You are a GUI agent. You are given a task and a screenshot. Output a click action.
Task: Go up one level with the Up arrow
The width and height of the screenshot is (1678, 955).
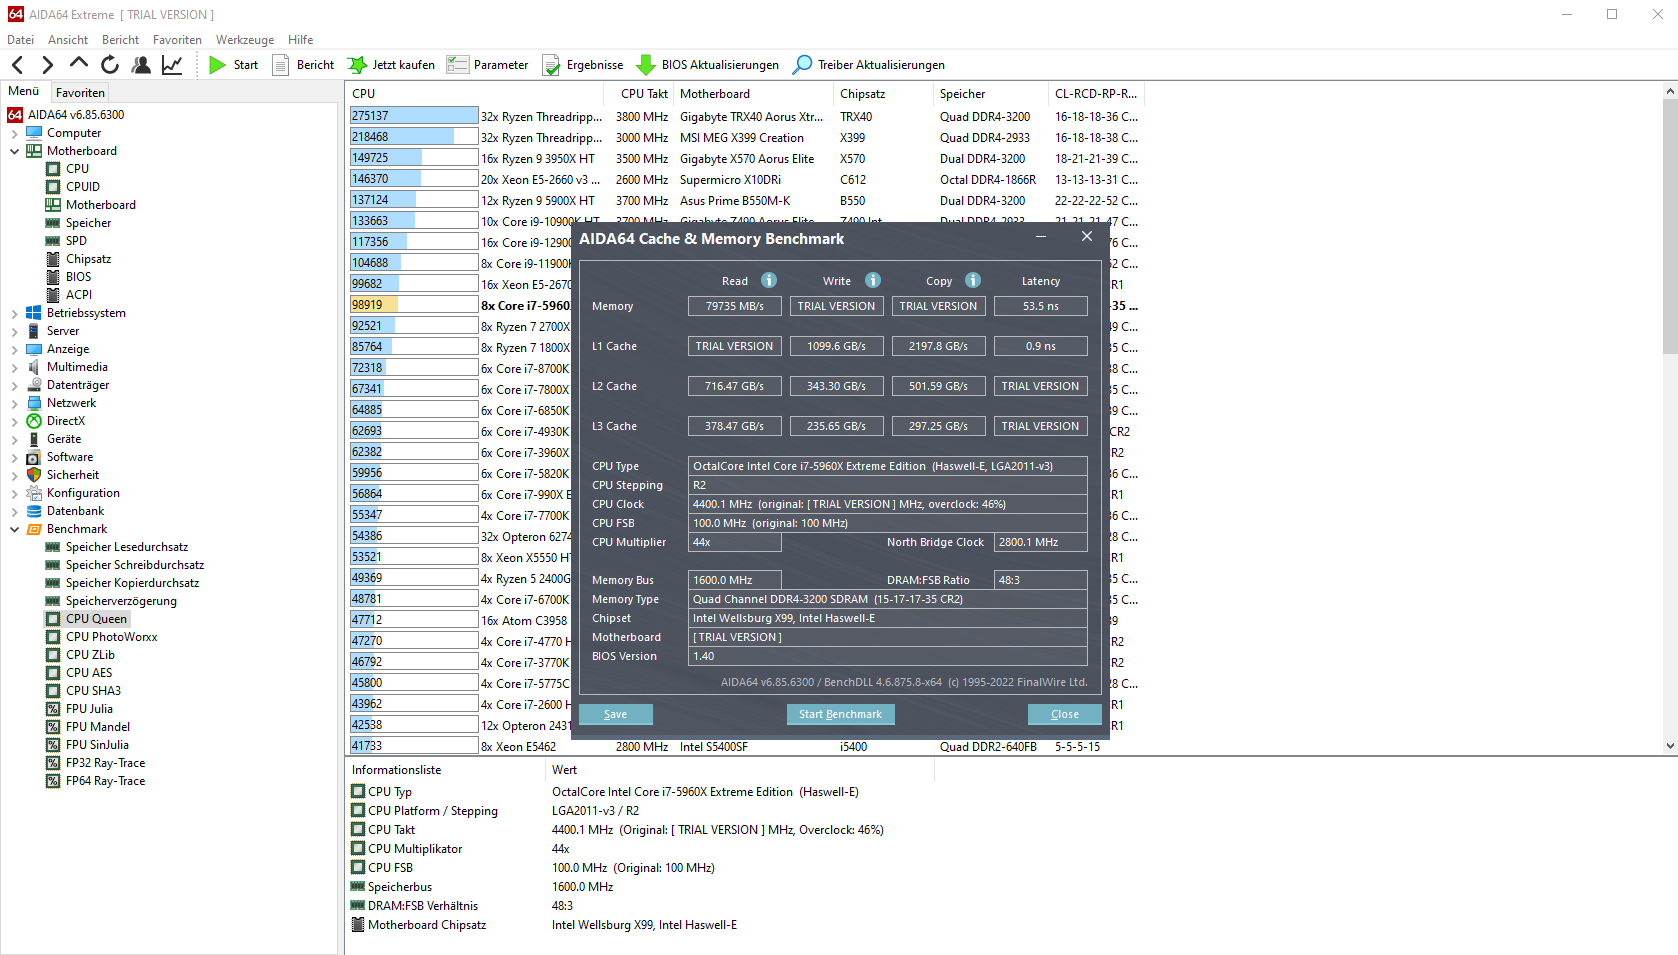[x=78, y=64]
